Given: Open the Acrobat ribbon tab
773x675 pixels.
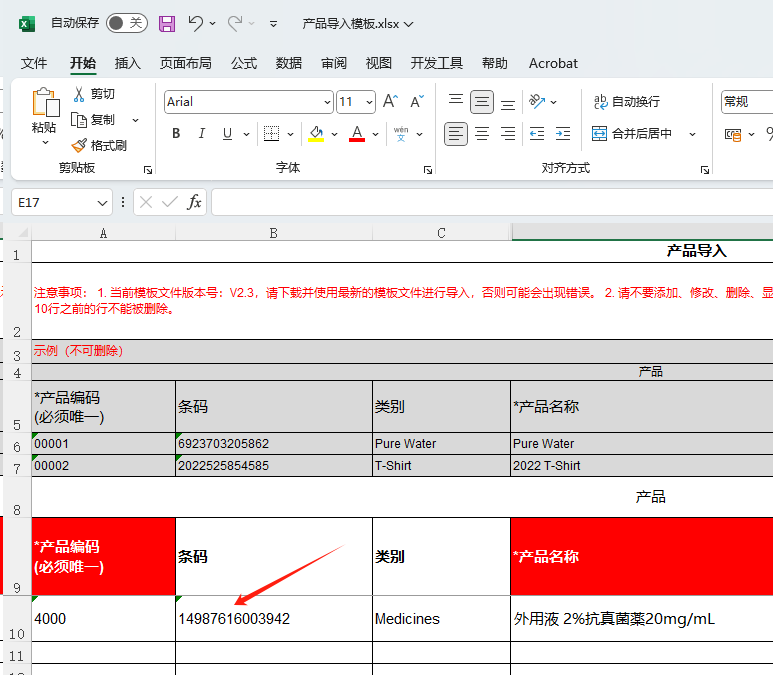Looking at the screenshot, I should coord(553,63).
